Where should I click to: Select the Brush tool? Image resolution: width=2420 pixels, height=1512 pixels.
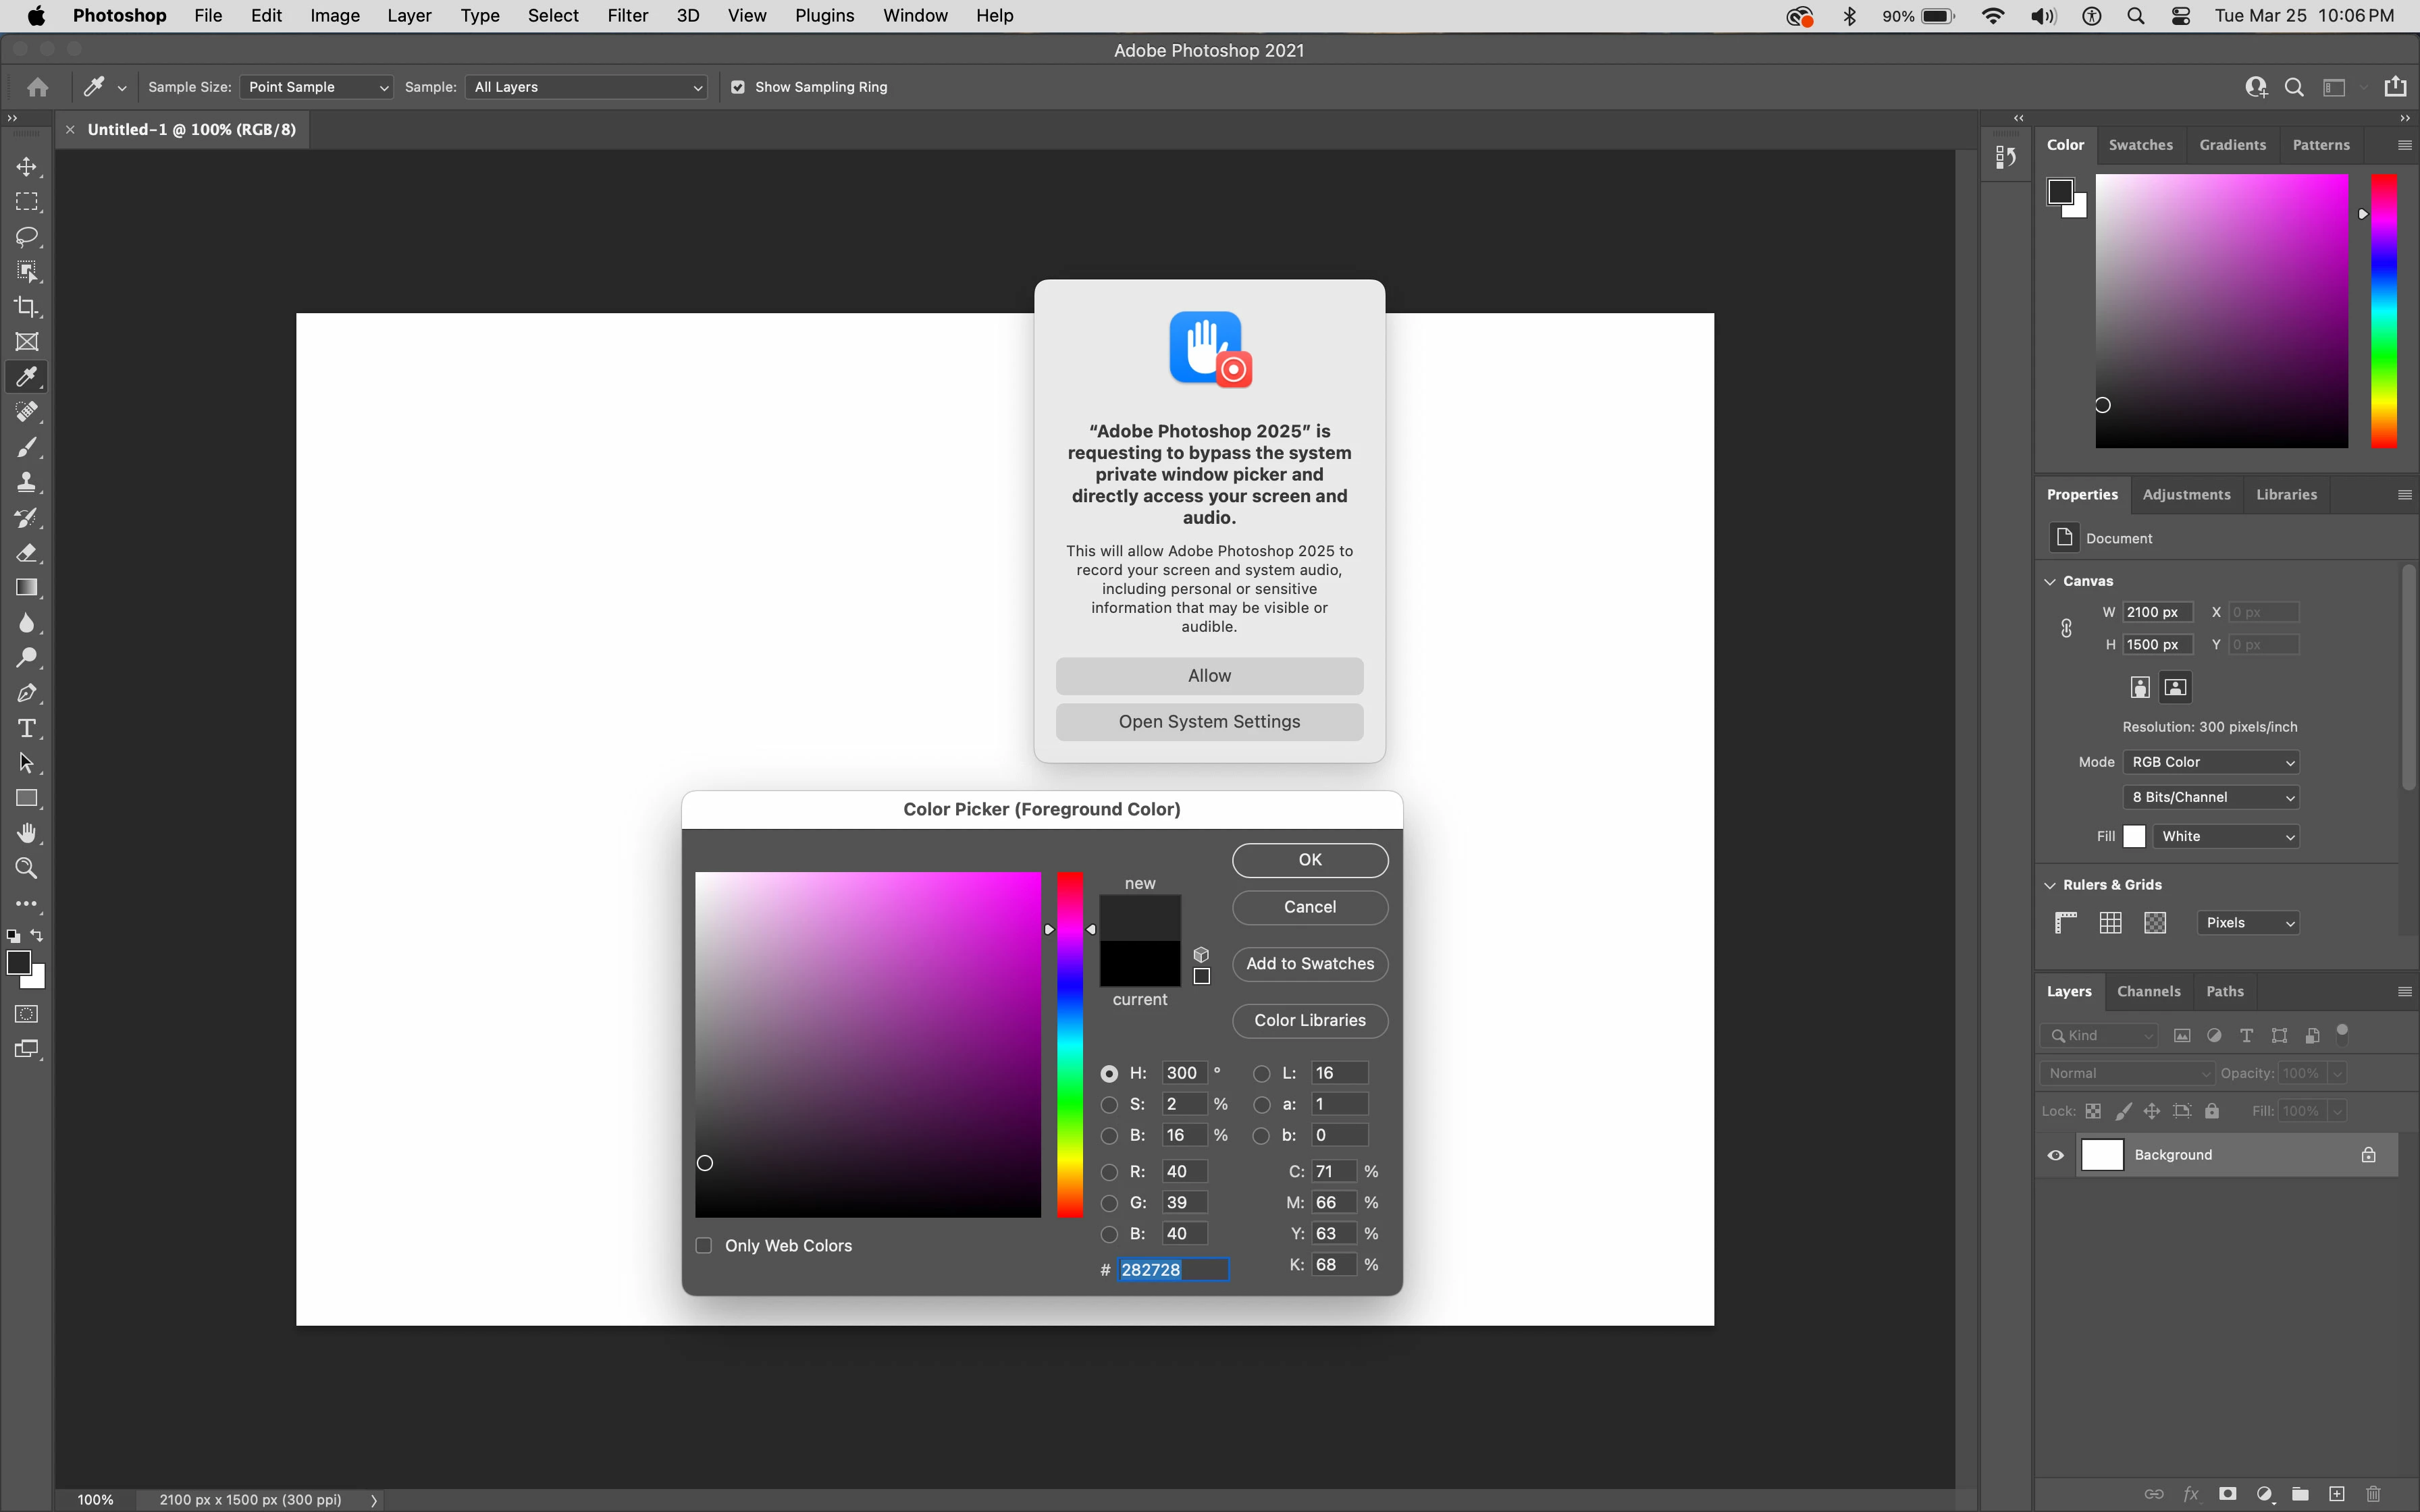point(27,447)
